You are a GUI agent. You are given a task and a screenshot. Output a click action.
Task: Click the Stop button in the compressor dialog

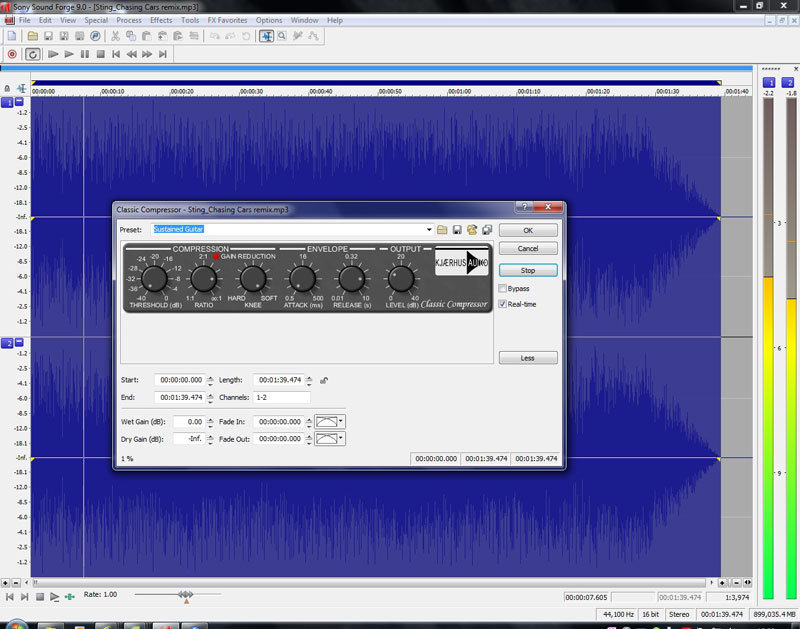[x=528, y=270]
